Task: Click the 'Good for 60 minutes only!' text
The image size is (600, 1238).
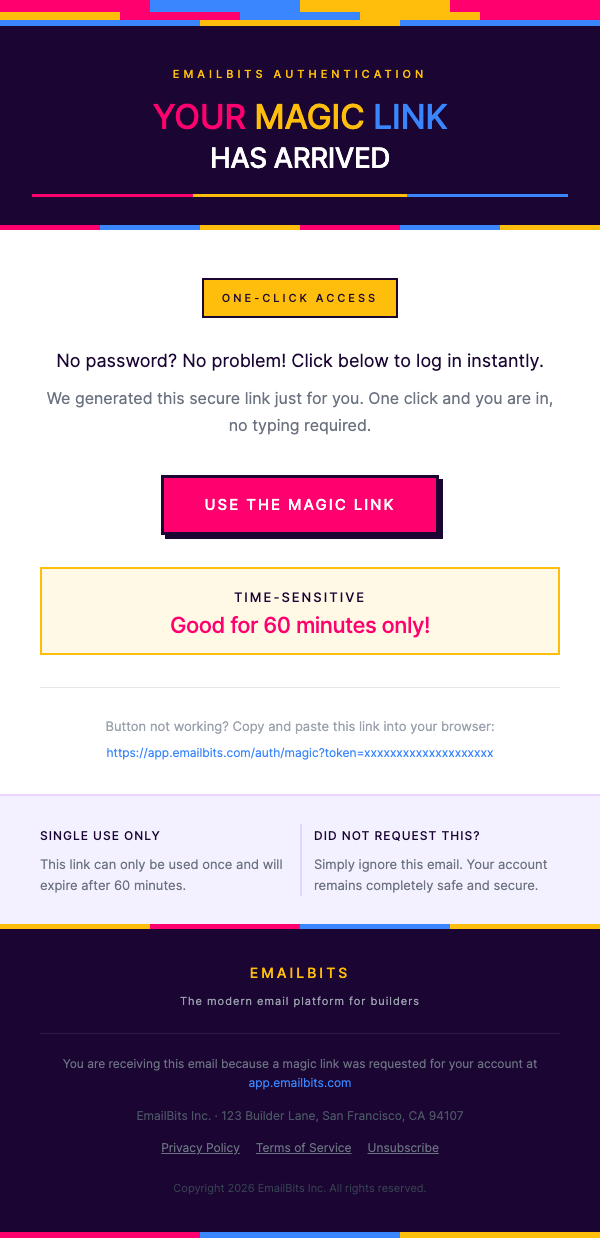Action: pos(300,626)
